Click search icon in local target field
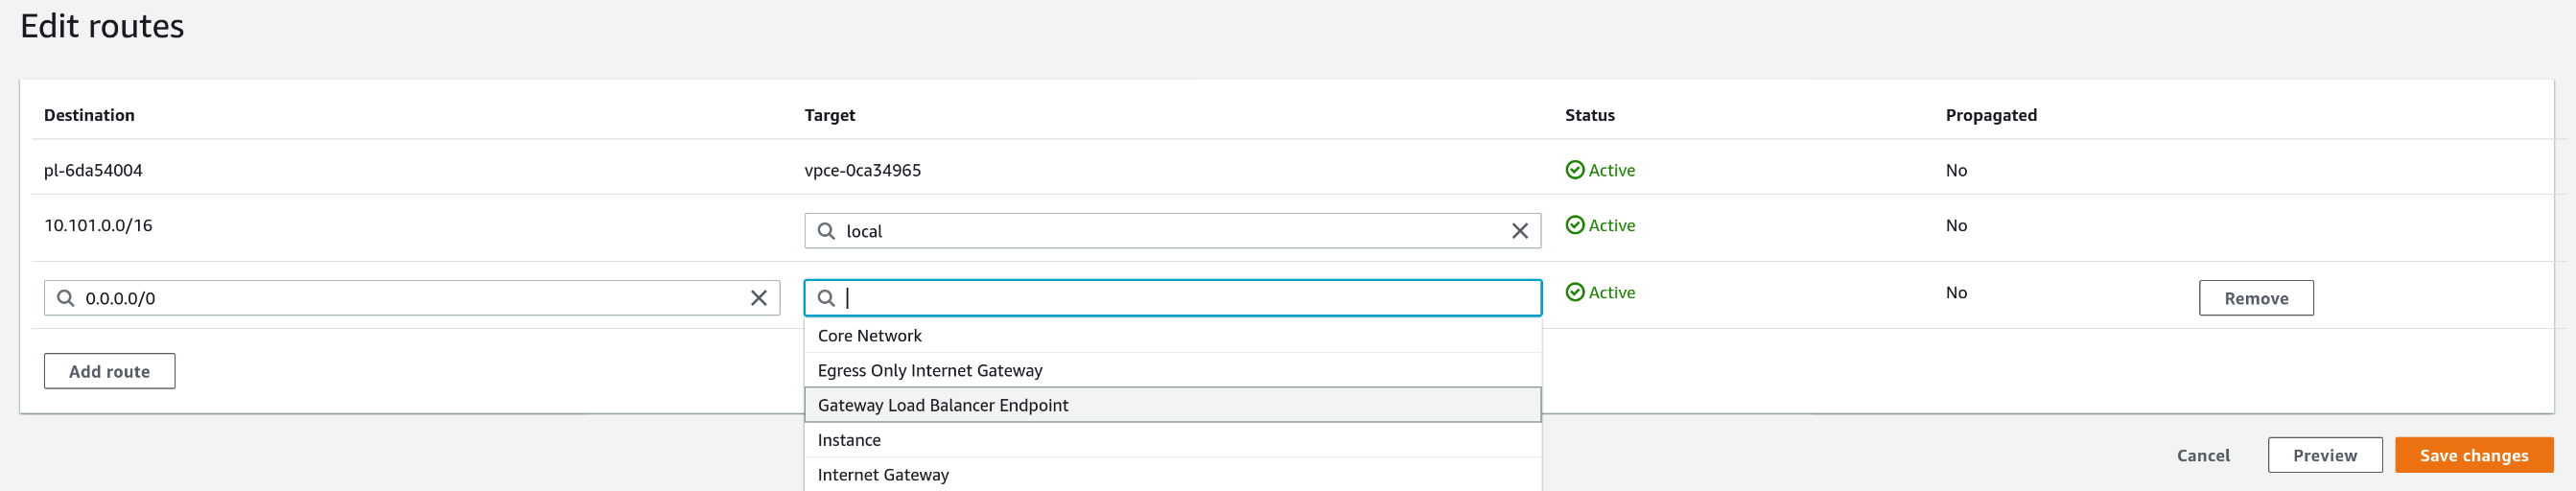Viewport: 2576px width, 491px height. coord(826,231)
